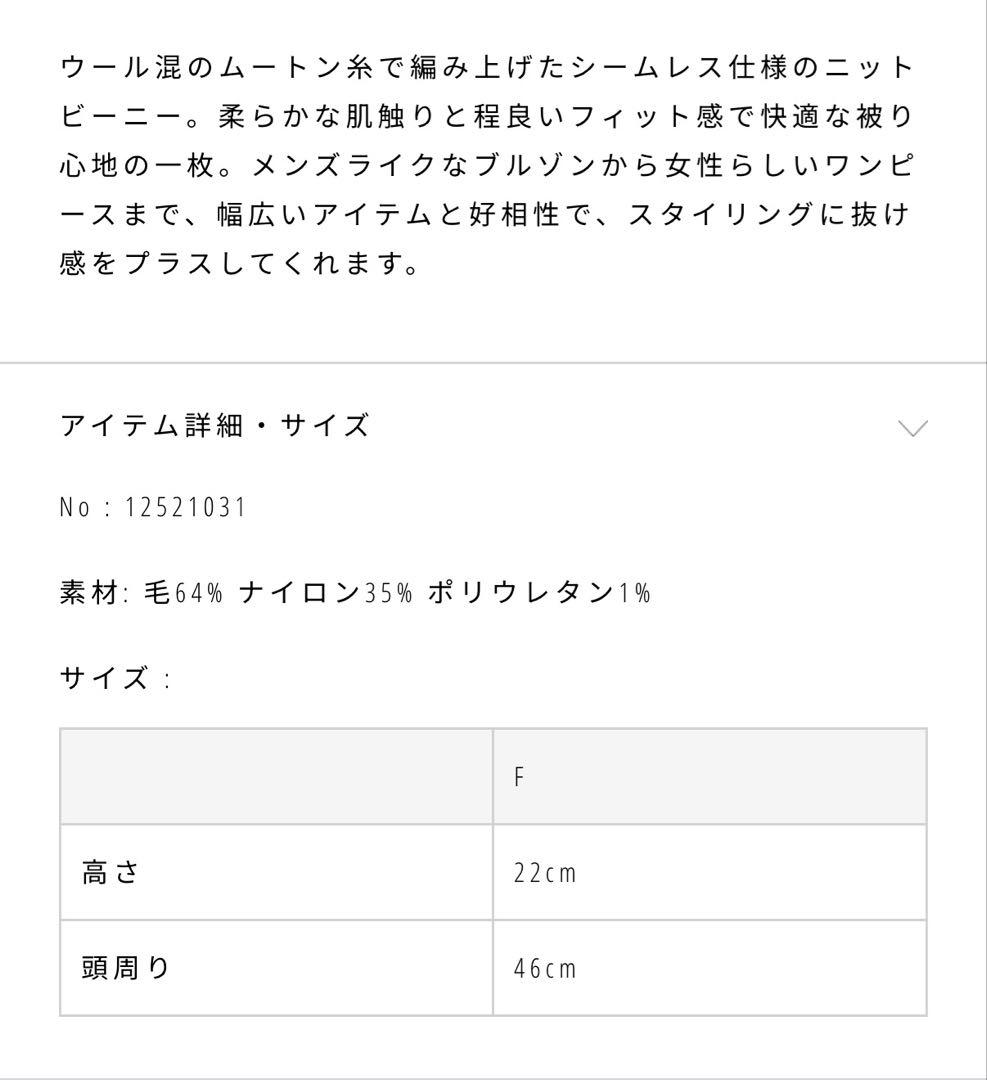Screen dimensions: 987x1080
Task: Select the 頭周り row label
Action: [x=126, y=967]
